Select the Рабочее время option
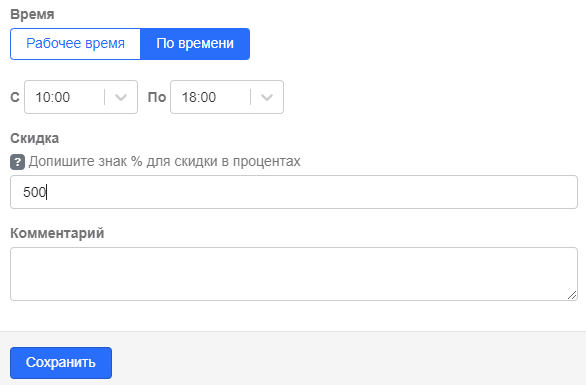The image size is (586, 385). click(75, 44)
